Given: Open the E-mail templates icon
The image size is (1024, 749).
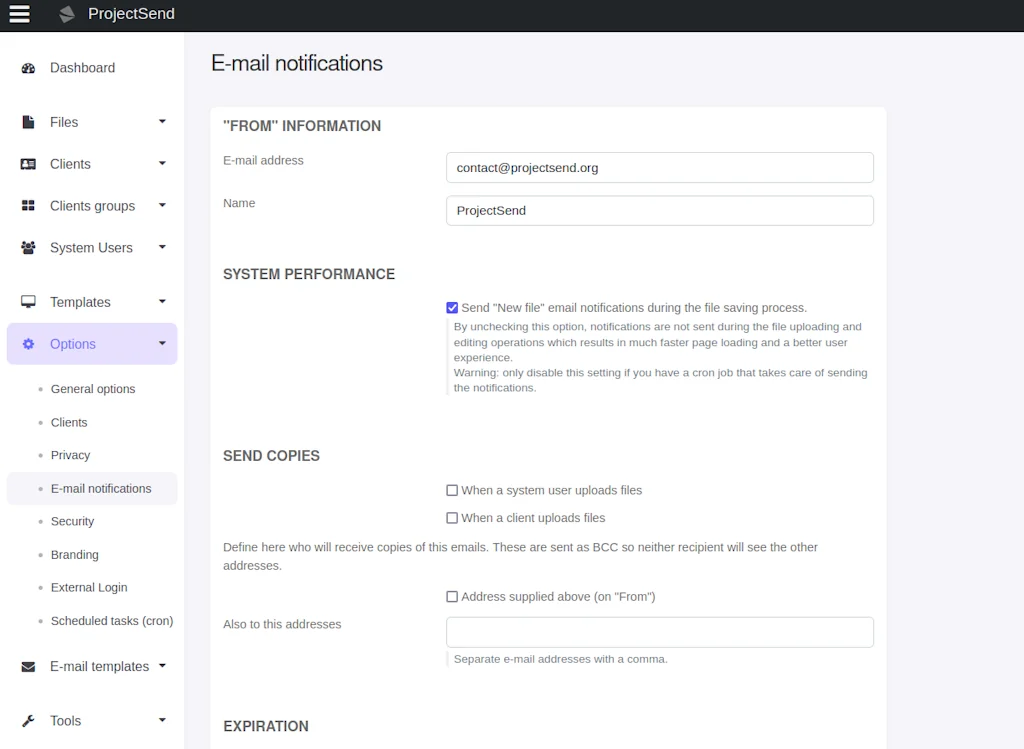Looking at the screenshot, I should click(x=27, y=666).
